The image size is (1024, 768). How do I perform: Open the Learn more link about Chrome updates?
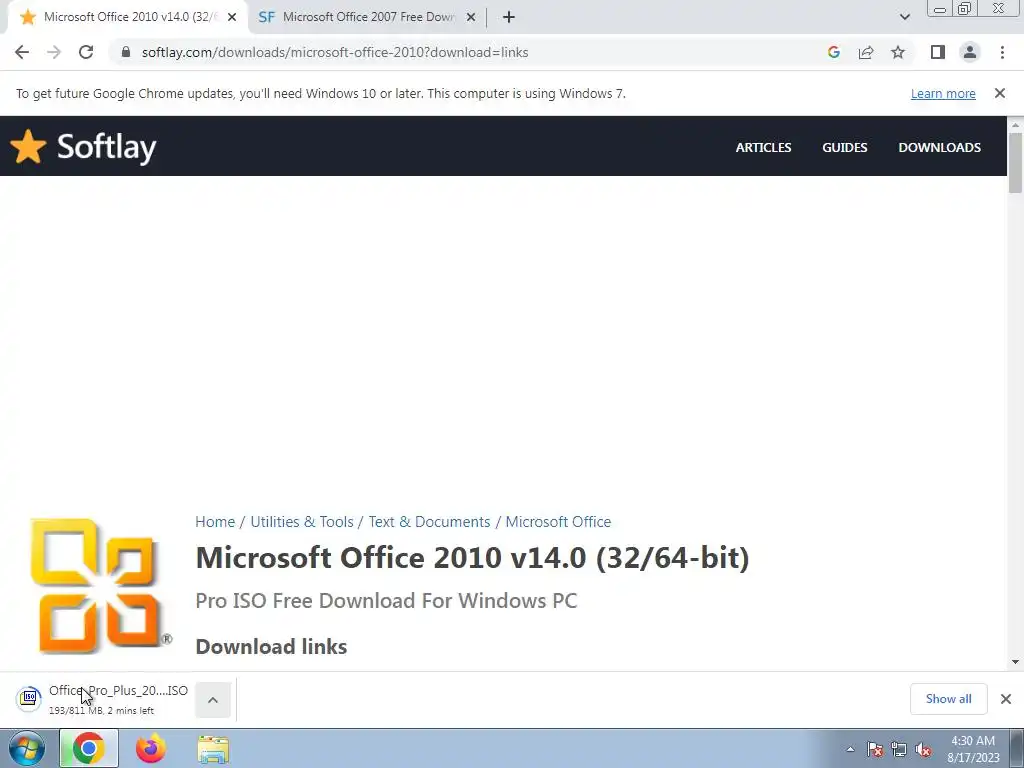pyautogui.click(x=943, y=93)
